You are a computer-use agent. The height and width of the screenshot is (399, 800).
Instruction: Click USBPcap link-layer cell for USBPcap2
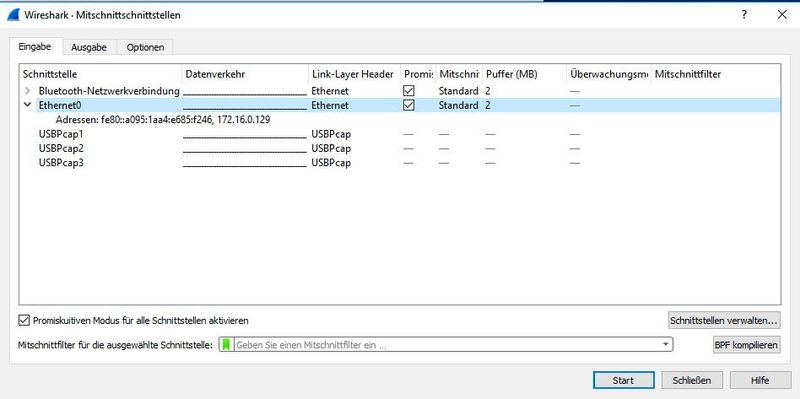[x=331, y=148]
